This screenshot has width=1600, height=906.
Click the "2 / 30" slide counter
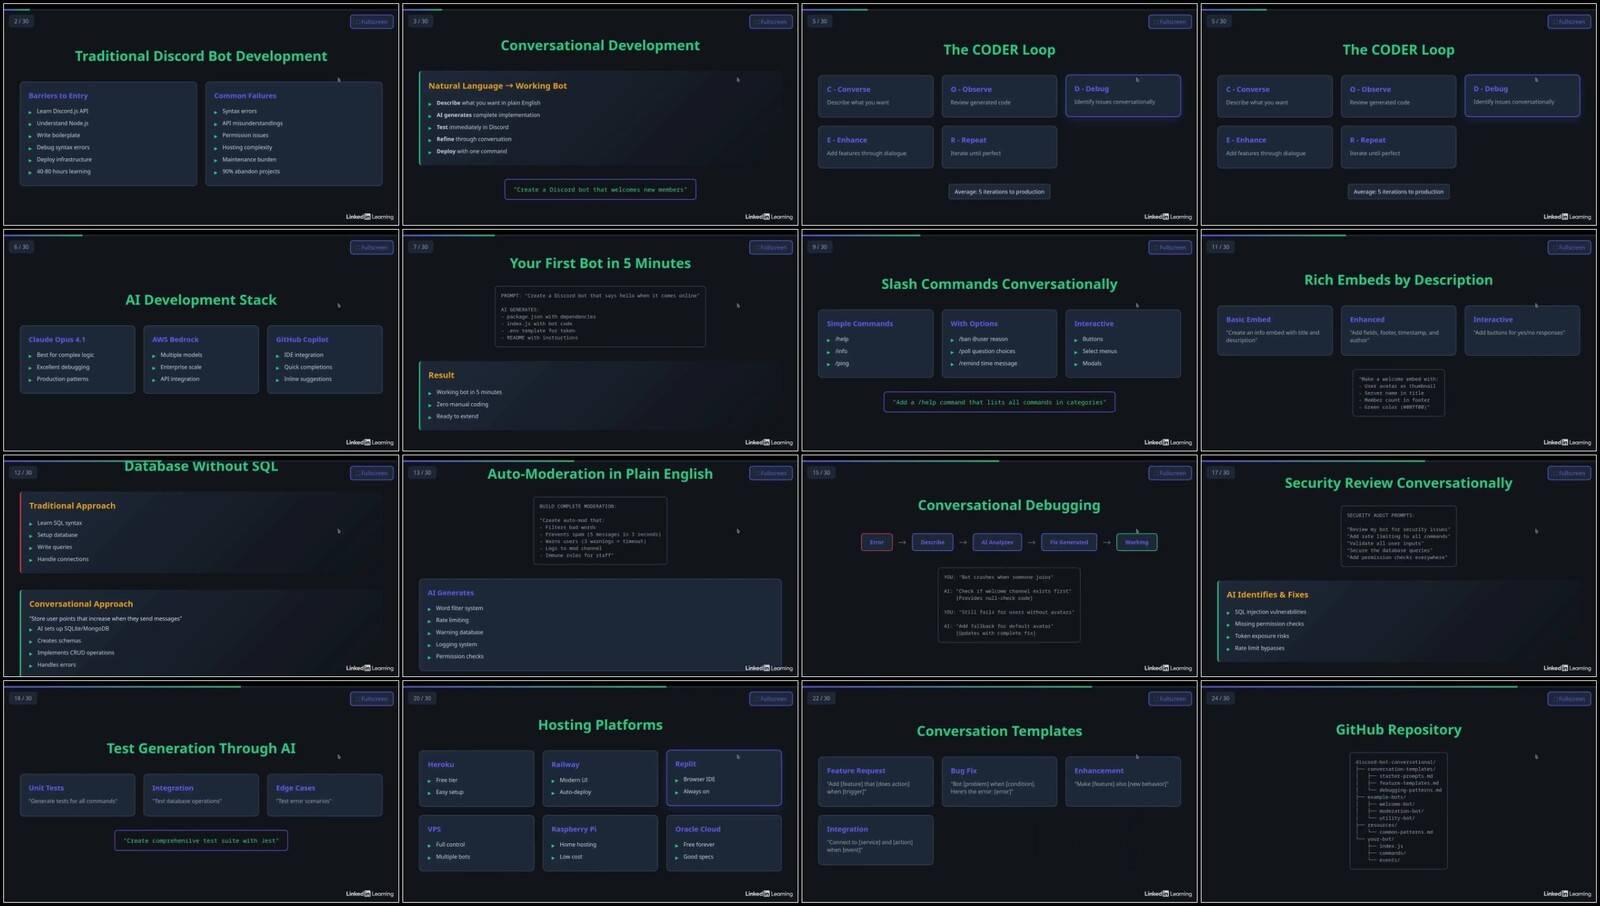click(x=21, y=21)
